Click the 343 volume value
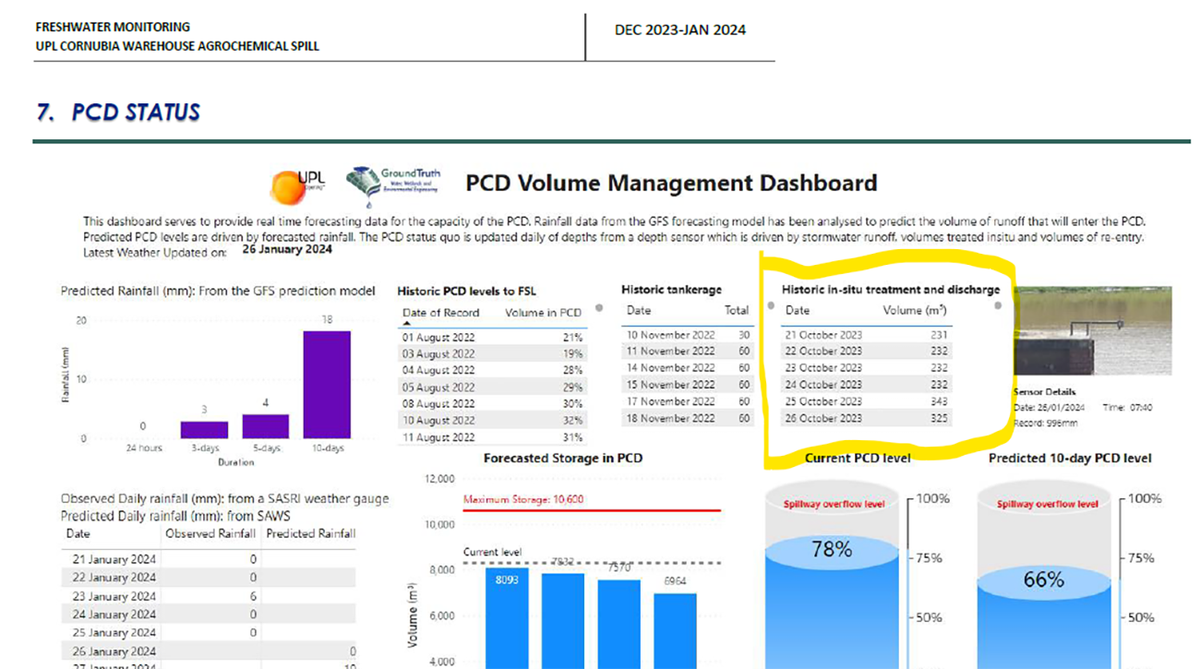 pos(937,401)
